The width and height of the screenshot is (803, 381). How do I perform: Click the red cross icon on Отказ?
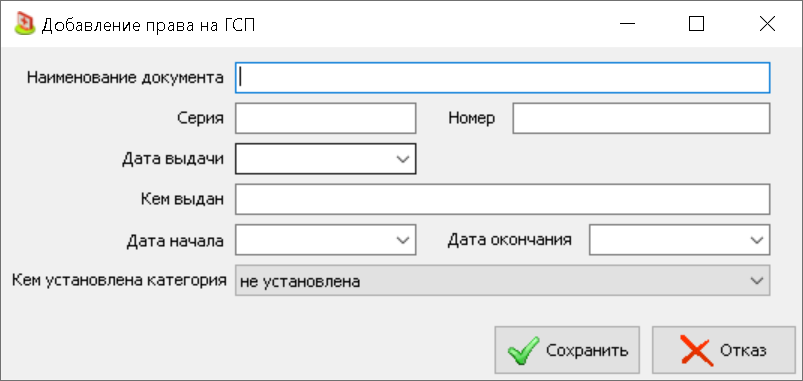click(x=696, y=351)
